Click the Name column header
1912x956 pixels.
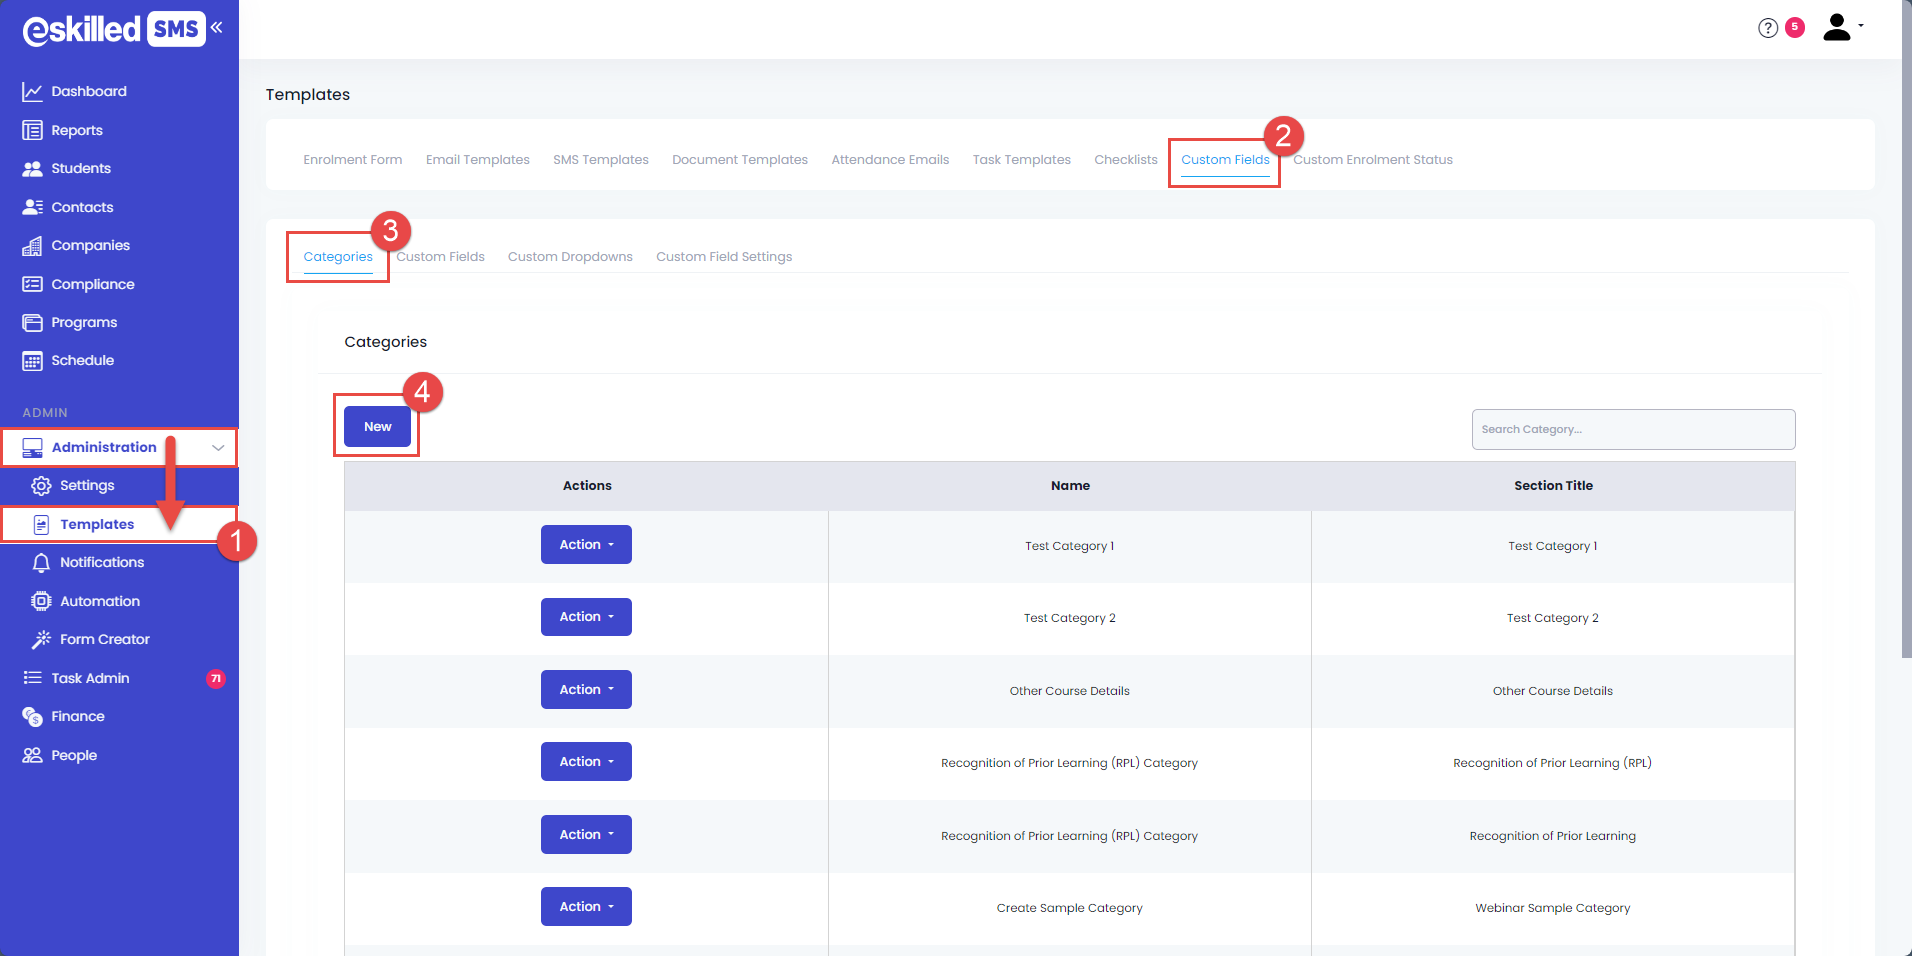point(1070,486)
